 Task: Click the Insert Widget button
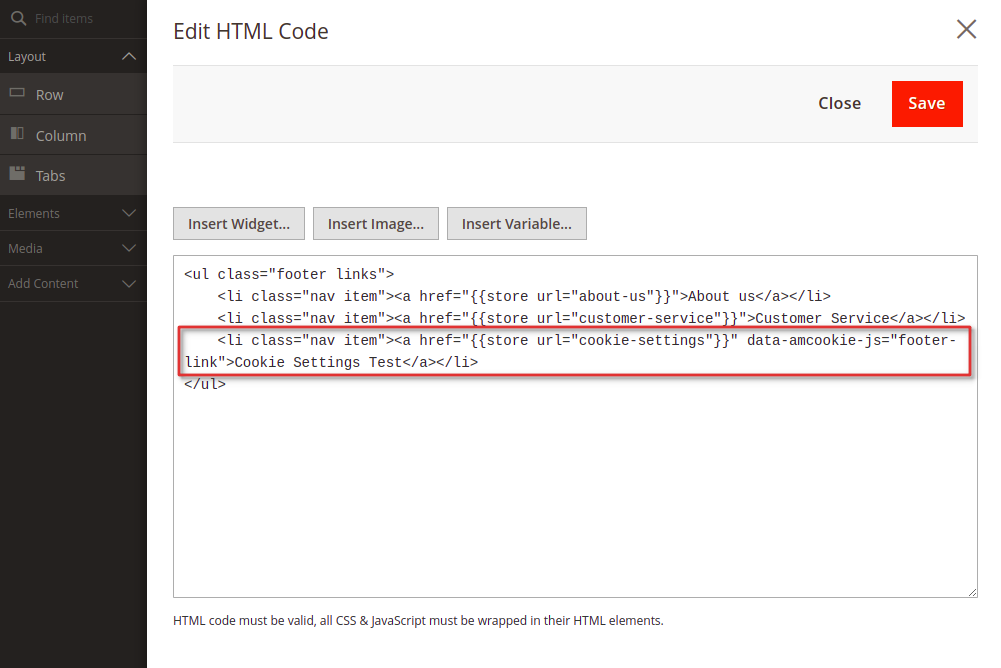tap(239, 224)
